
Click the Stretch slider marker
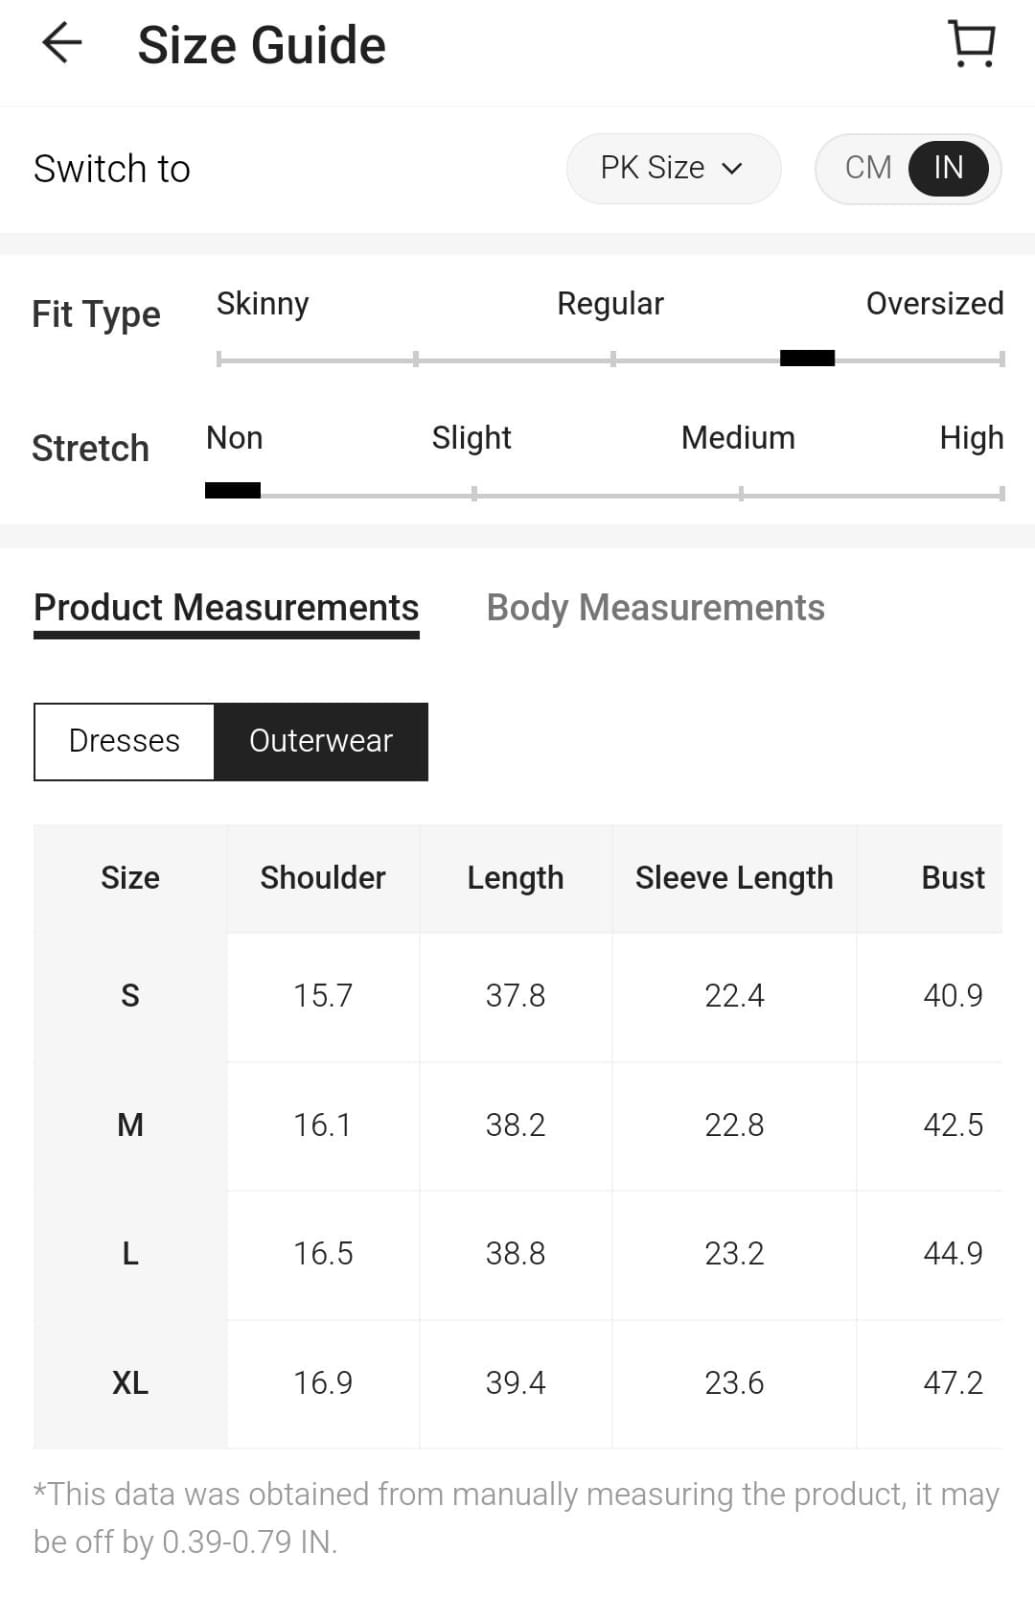pyautogui.click(x=233, y=490)
